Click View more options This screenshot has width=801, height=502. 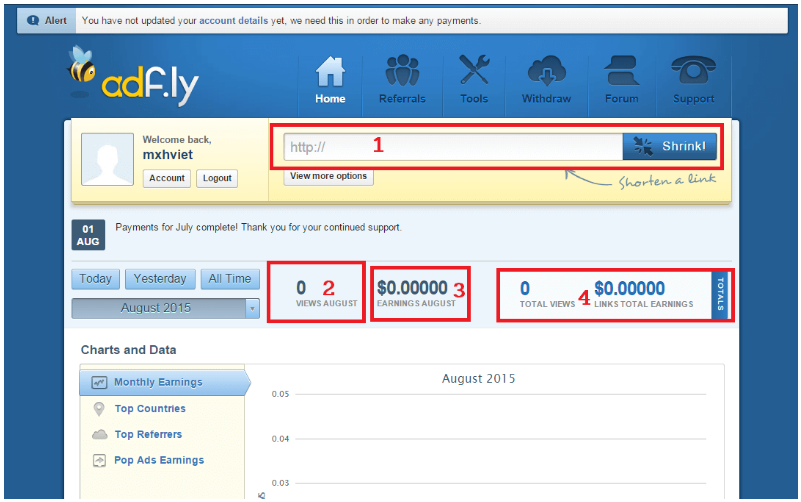[328, 176]
